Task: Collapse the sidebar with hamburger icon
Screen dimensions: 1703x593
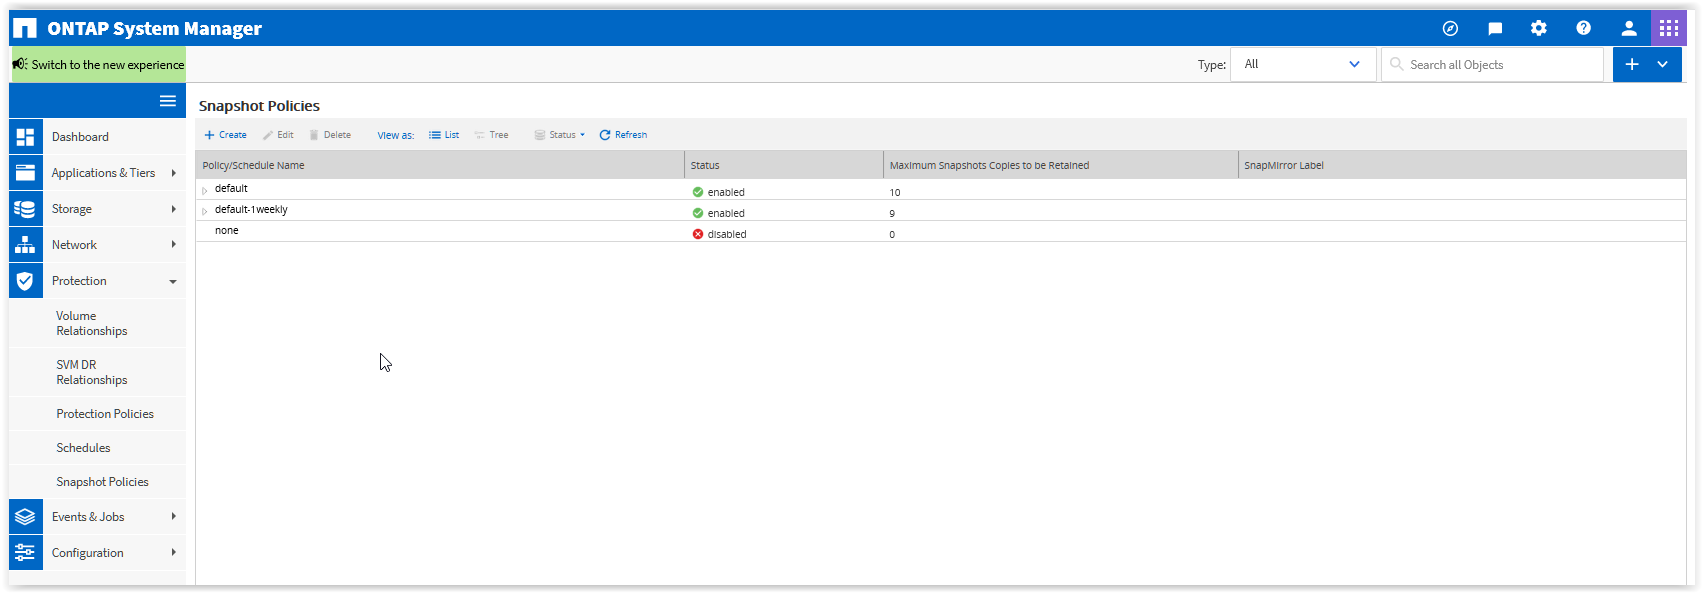Action: click(168, 101)
